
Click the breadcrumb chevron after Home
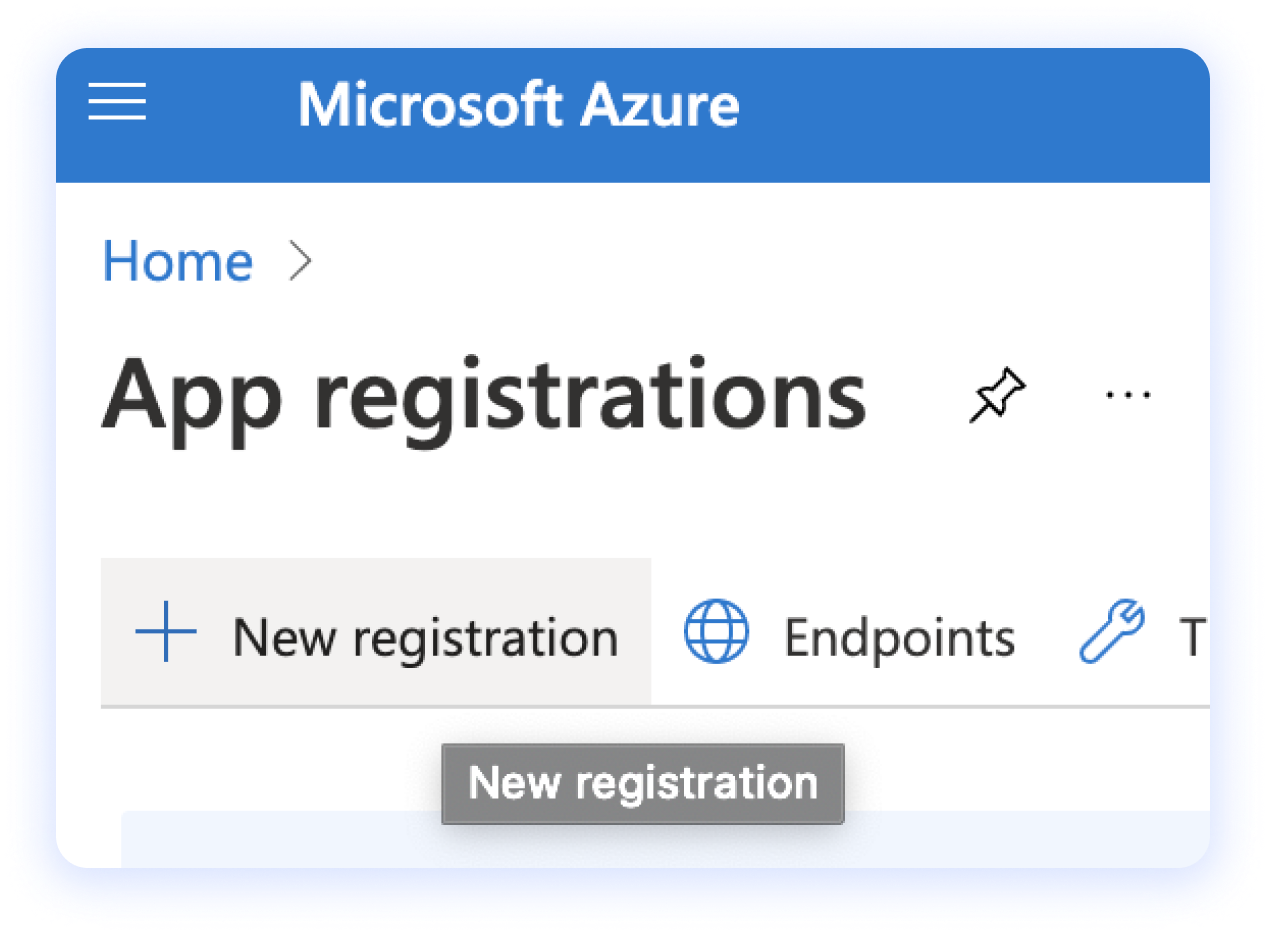tap(300, 261)
